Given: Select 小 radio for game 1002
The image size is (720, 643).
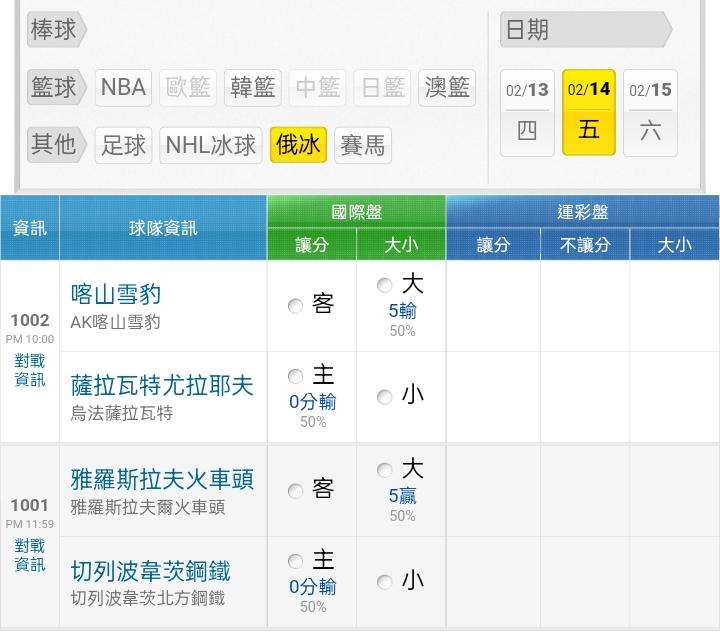Looking at the screenshot, I should coord(385,397).
